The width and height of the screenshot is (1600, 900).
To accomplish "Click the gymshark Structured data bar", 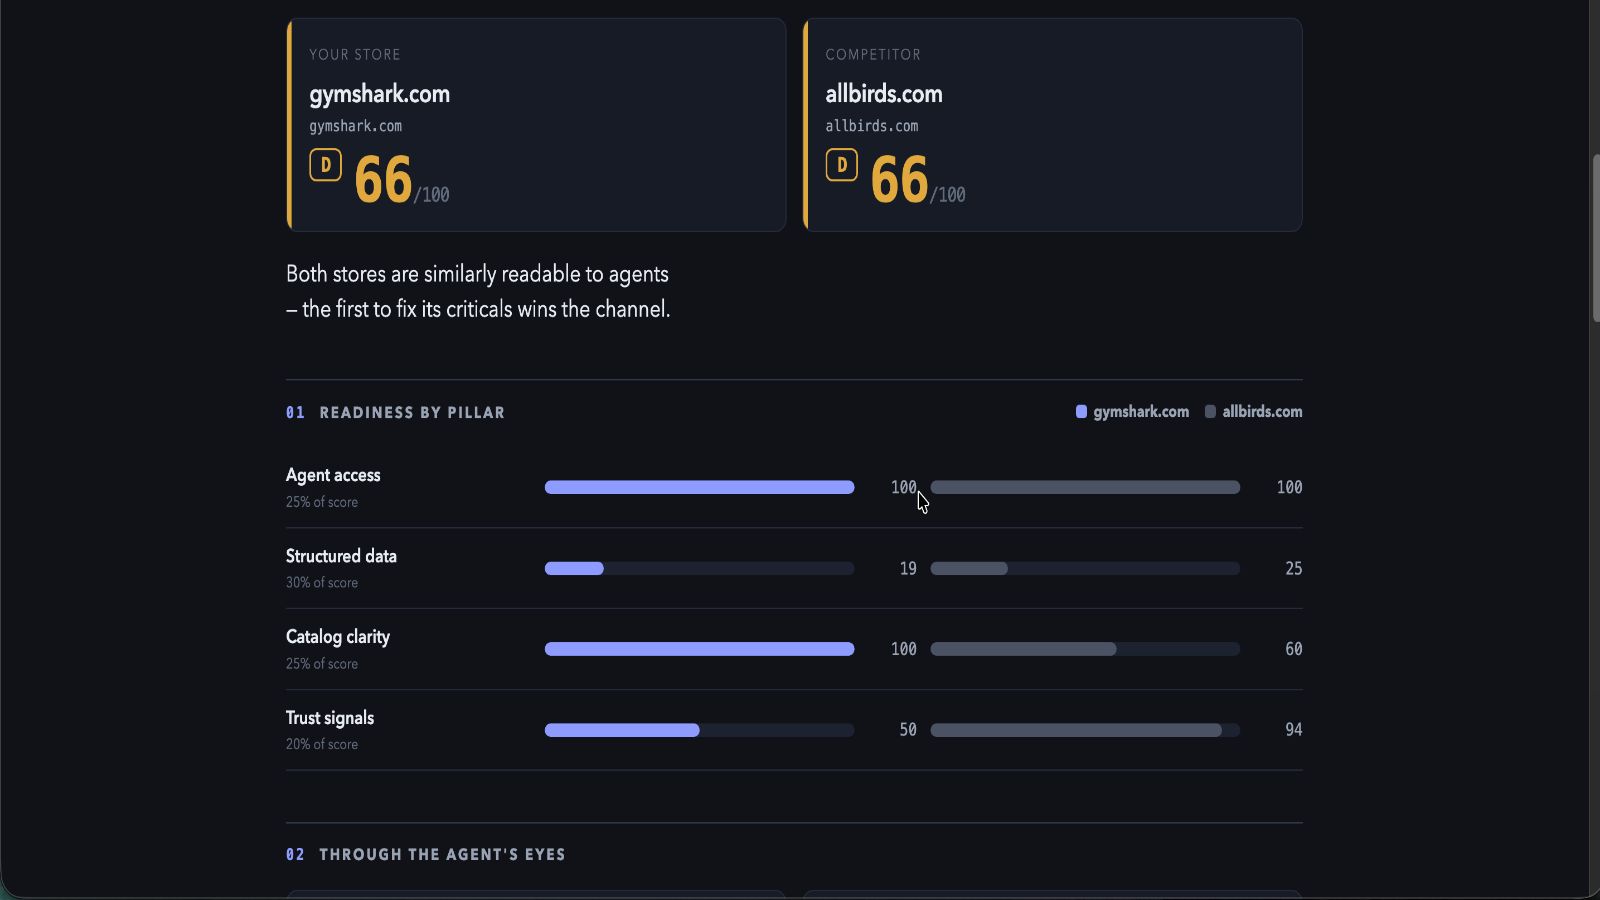I will coord(699,568).
